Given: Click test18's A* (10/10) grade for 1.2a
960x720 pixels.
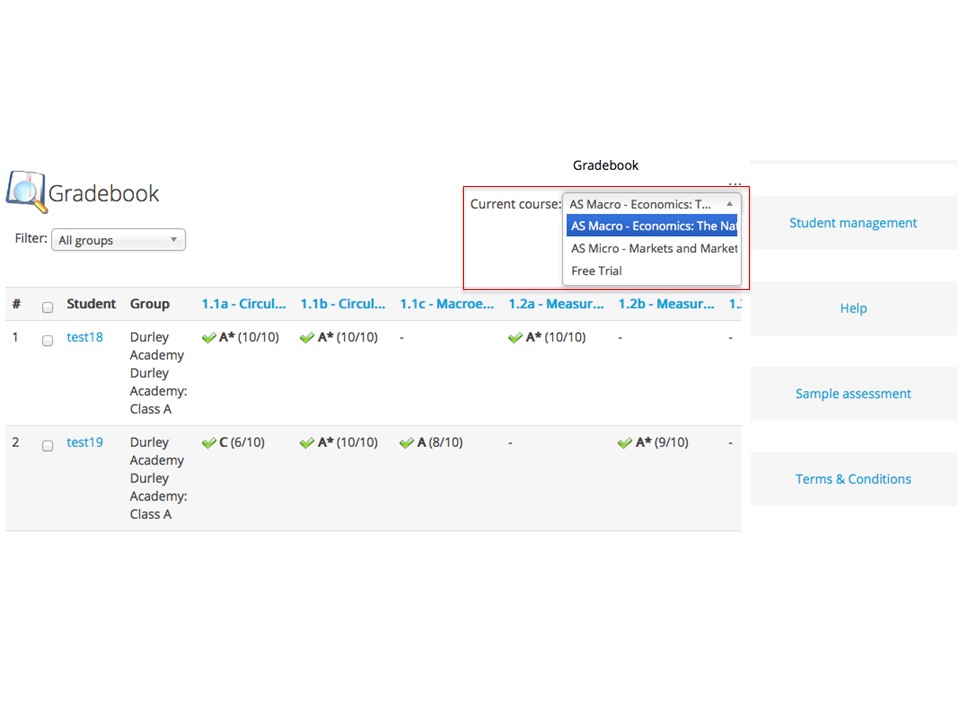Looking at the screenshot, I should pyautogui.click(x=556, y=337).
